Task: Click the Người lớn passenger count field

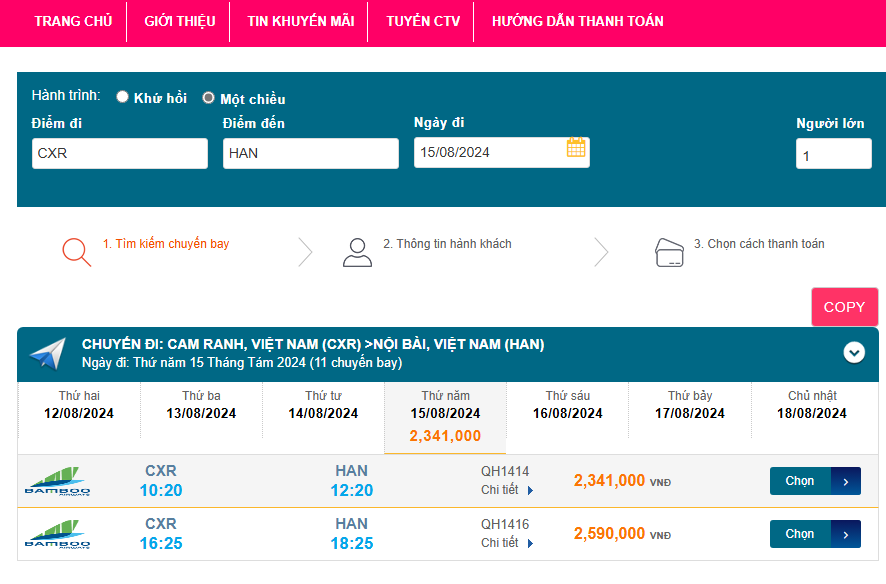Action: (833, 156)
